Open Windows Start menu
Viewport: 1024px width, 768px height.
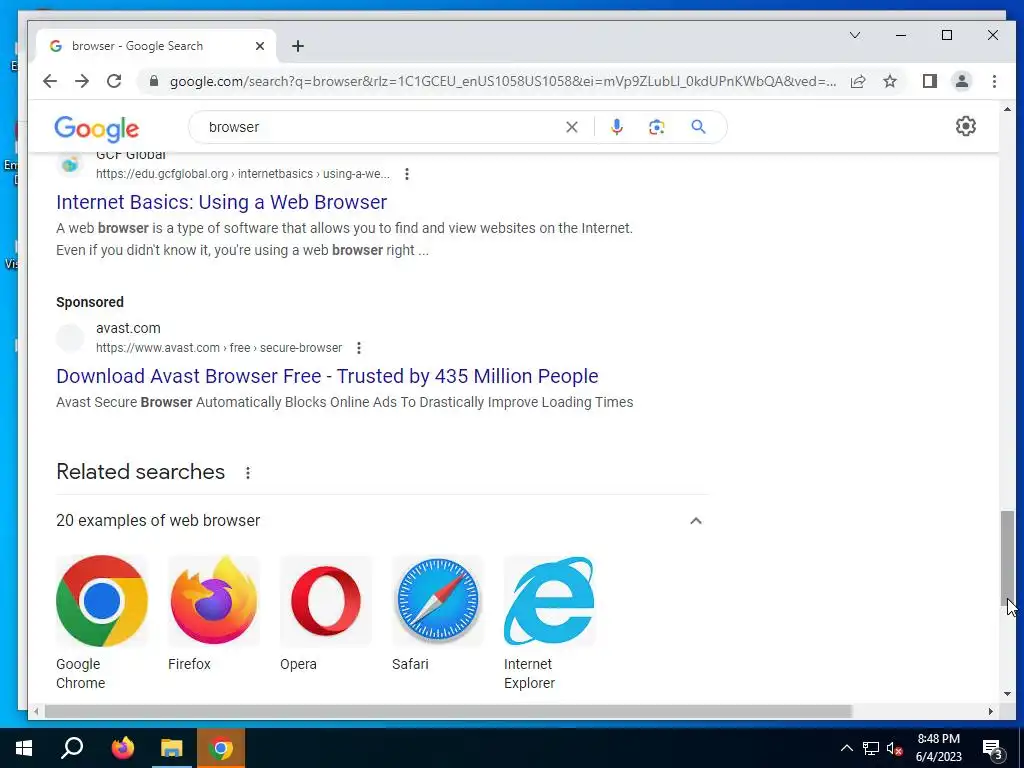click(x=24, y=748)
